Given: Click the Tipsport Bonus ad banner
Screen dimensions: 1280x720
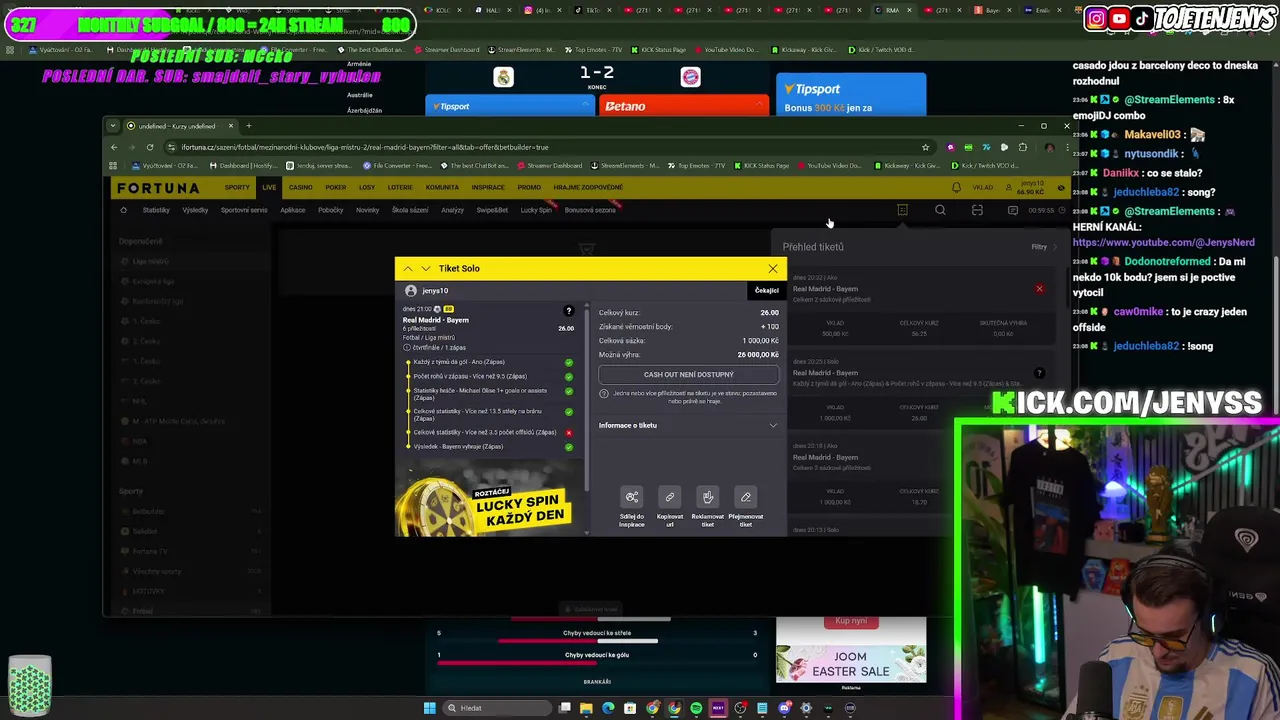Looking at the screenshot, I should [x=851, y=95].
